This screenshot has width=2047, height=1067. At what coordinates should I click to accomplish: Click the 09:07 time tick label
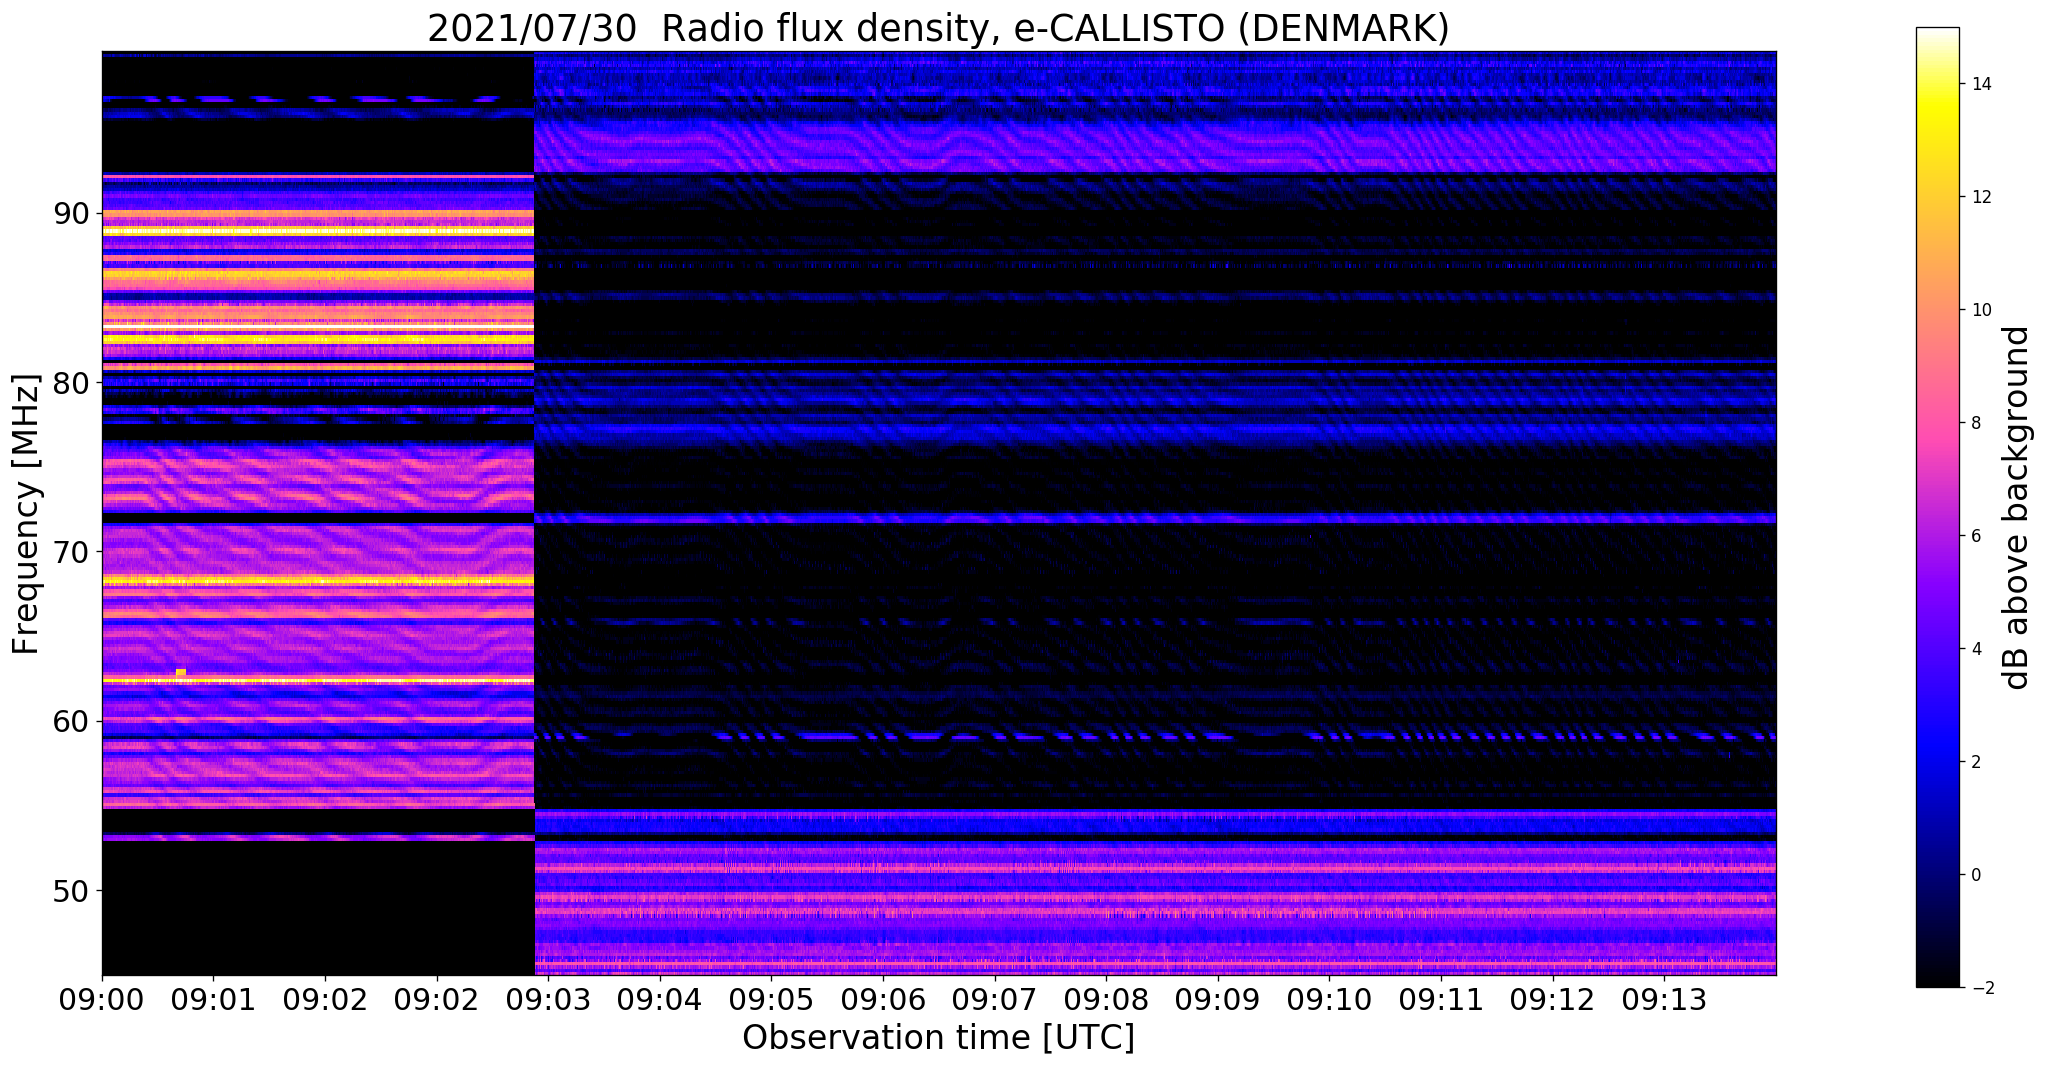click(994, 999)
